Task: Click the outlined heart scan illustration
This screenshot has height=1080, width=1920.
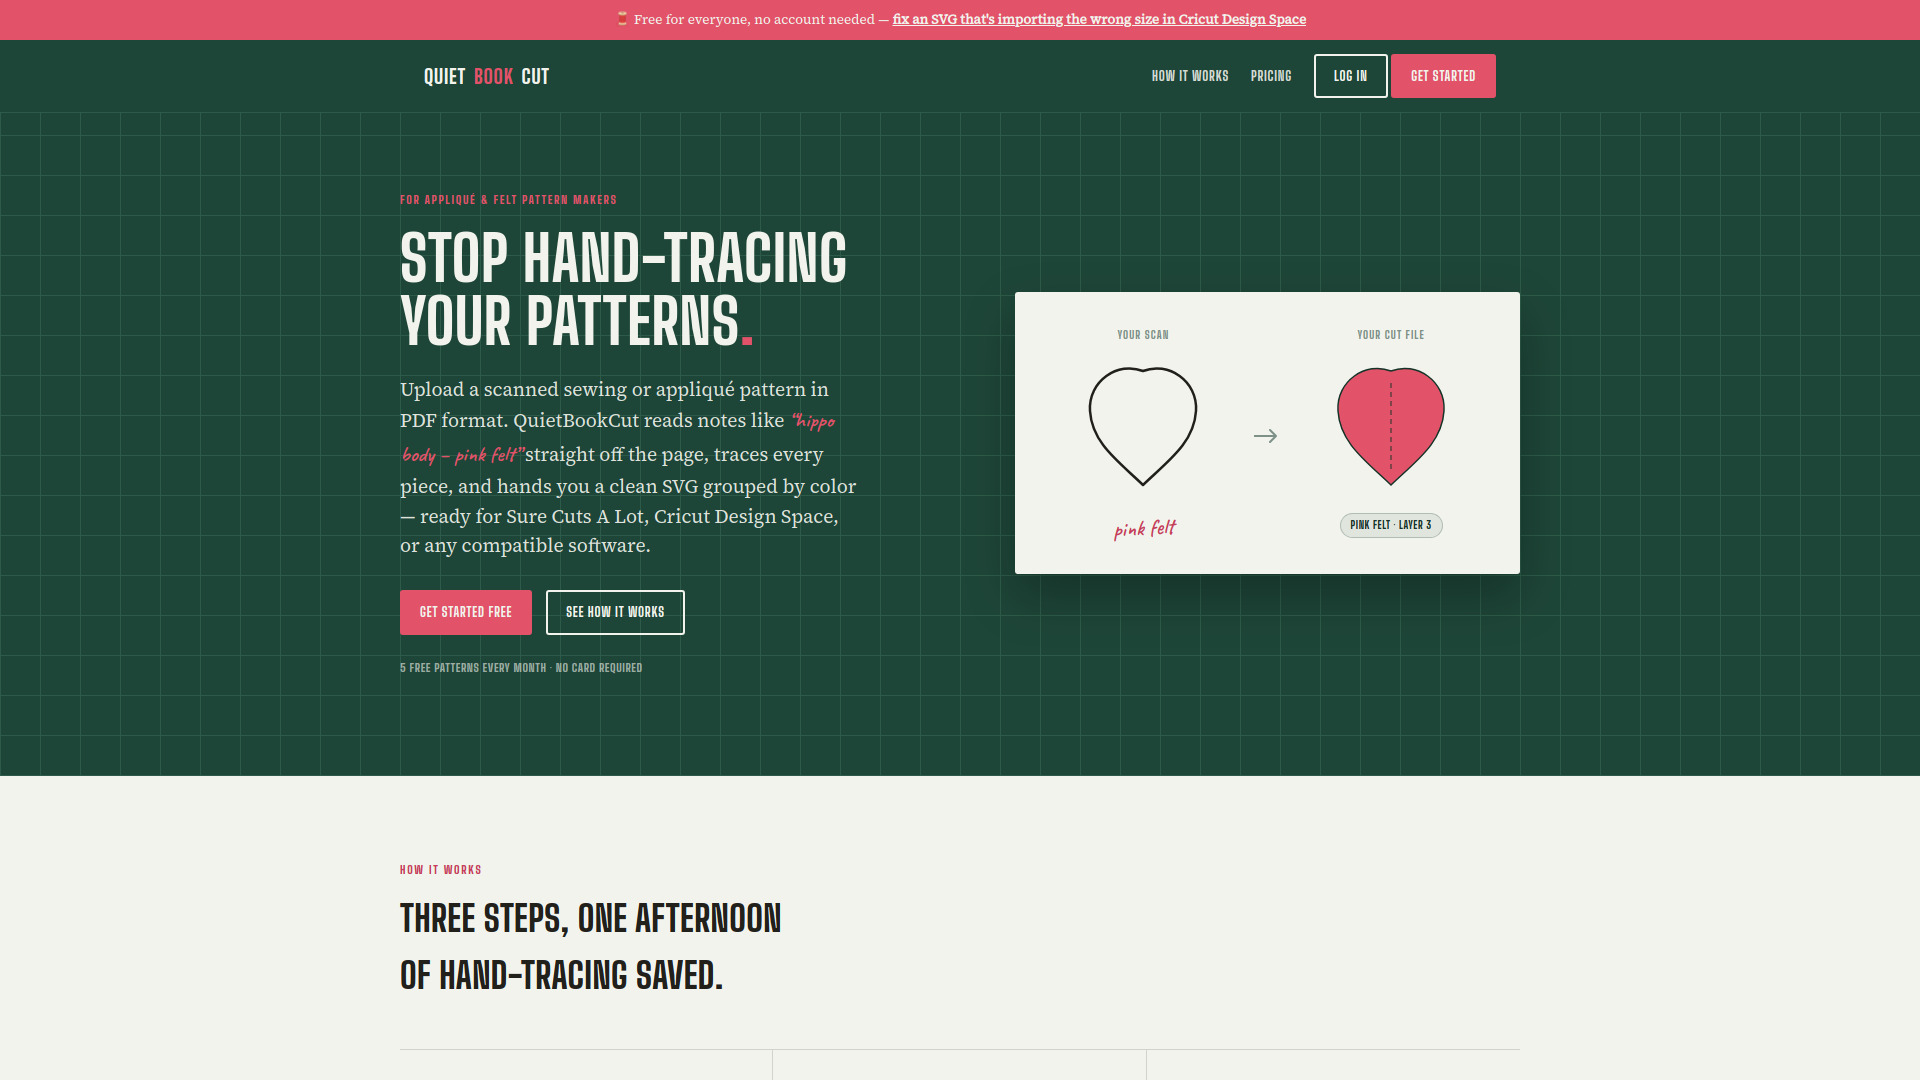Action: point(1143,426)
